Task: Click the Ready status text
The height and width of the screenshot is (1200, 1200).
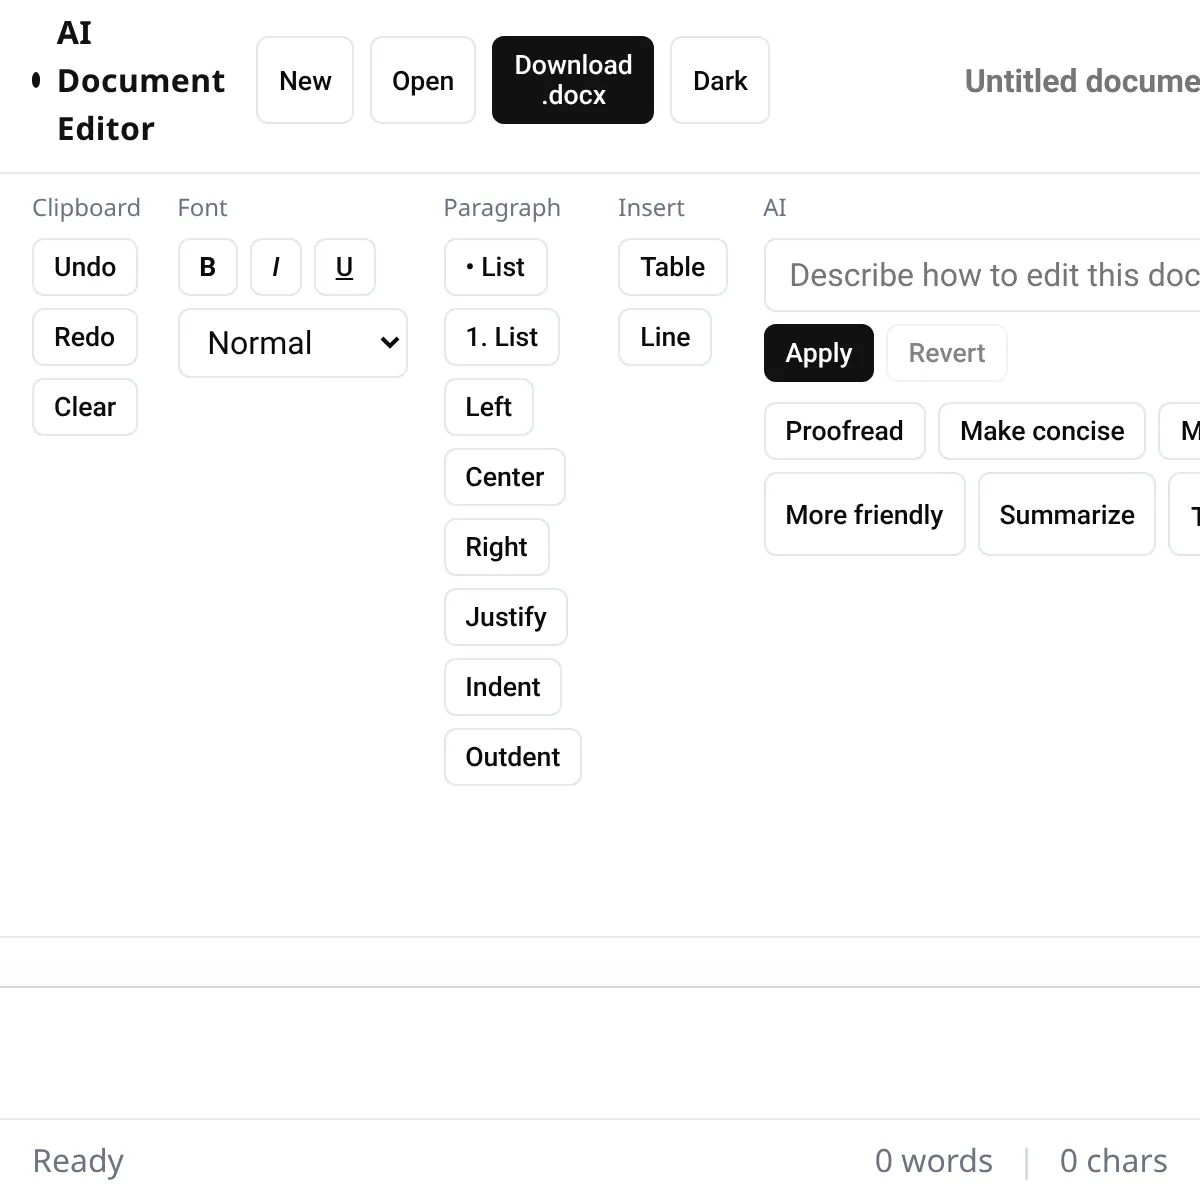Action: click(78, 1161)
